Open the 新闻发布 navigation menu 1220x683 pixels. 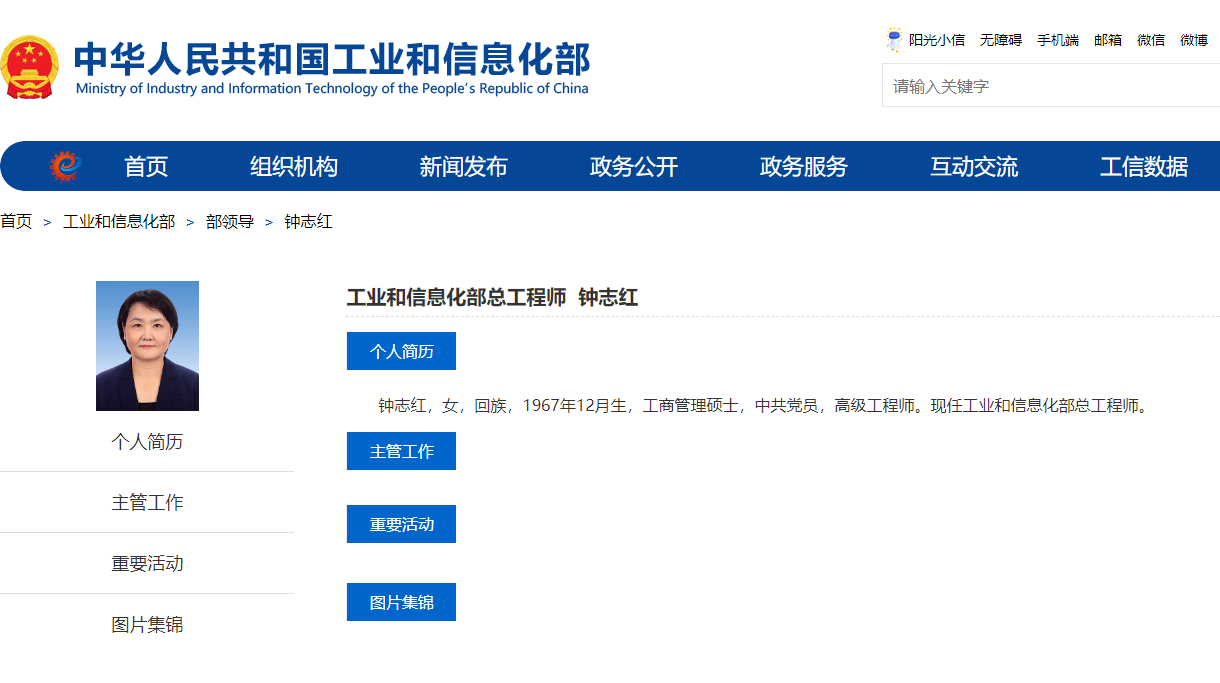464,167
